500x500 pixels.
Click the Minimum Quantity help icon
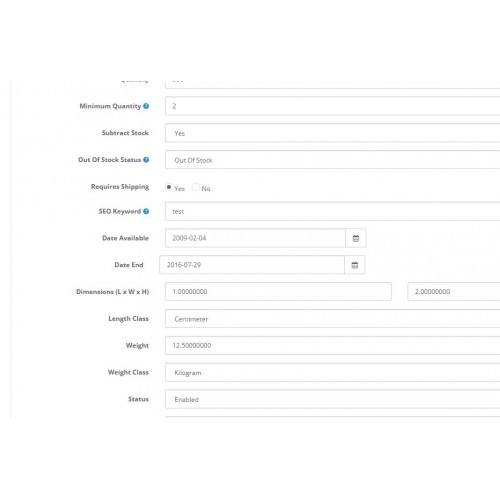click(x=146, y=106)
